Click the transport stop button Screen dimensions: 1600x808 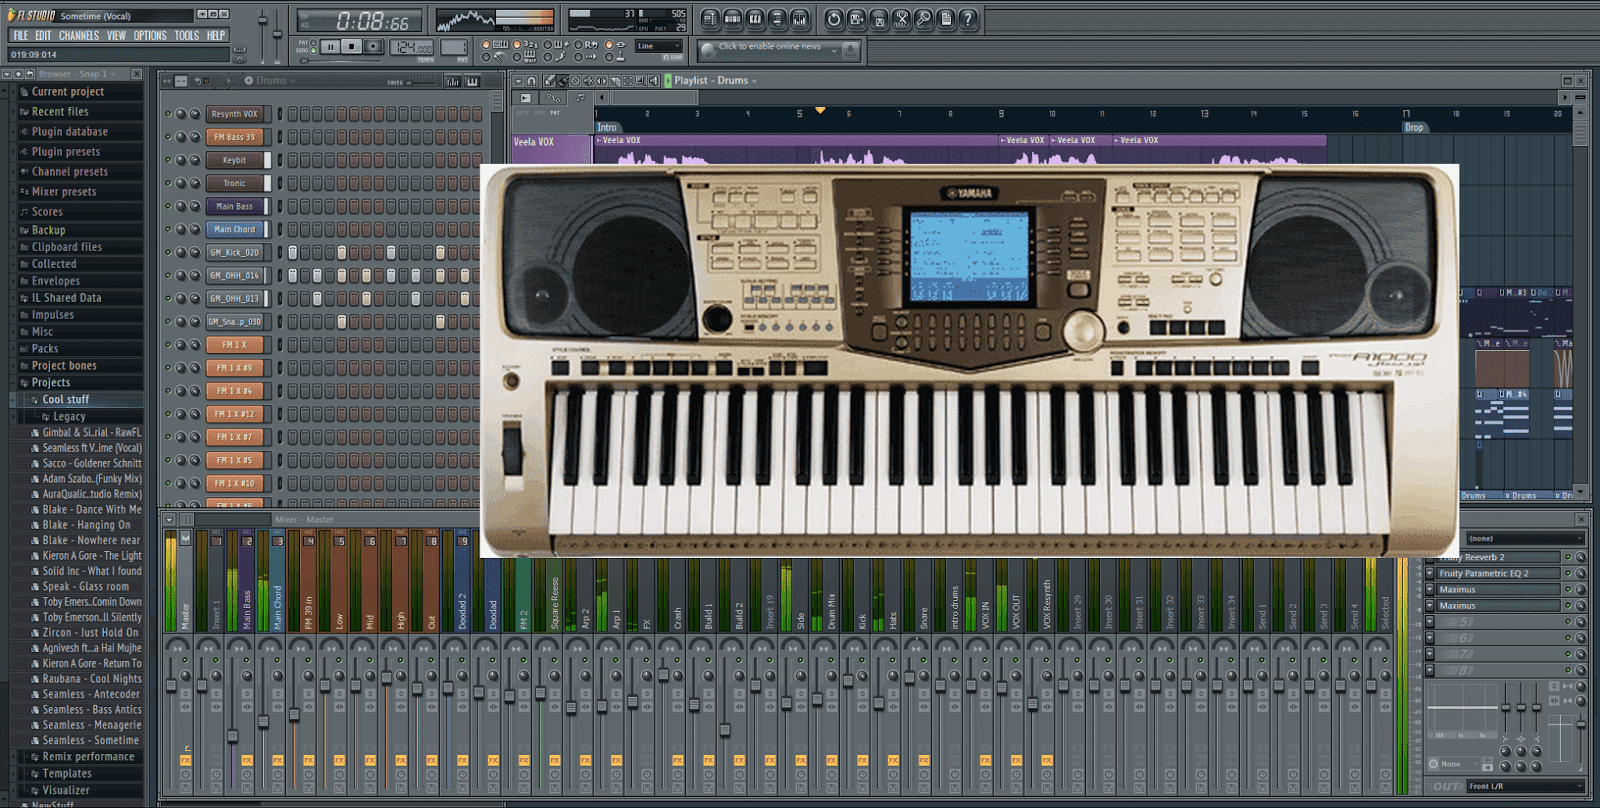(352, 47)
